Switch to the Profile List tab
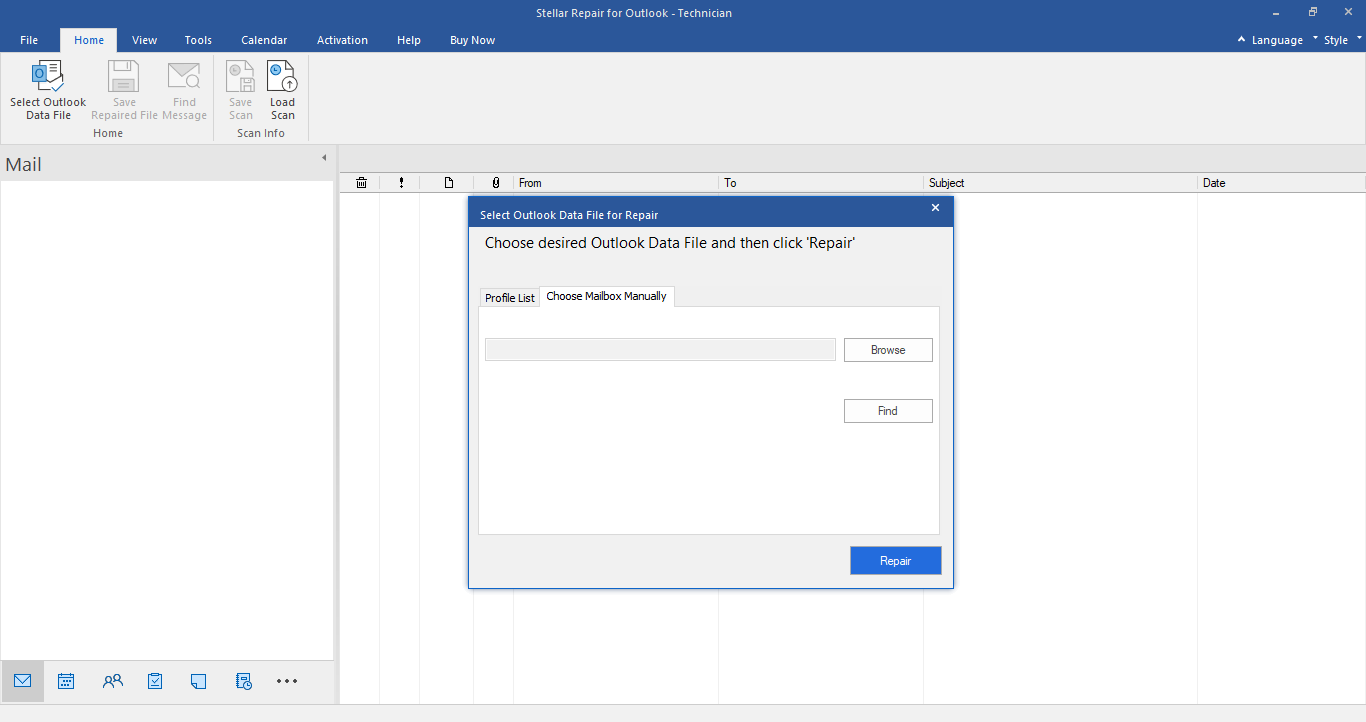The width and height of the screenshot is (1366, 722). coord(510,298)
